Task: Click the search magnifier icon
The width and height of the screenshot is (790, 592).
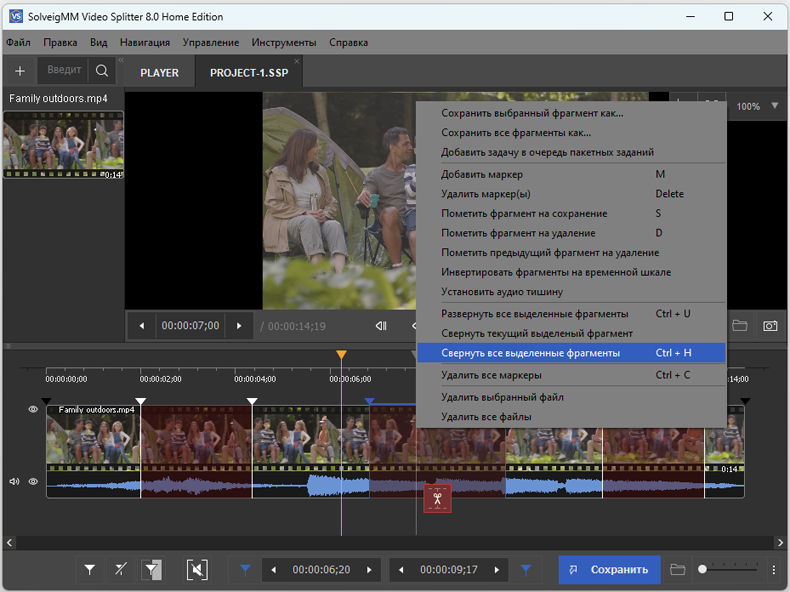Action: (x=102, y=71)
